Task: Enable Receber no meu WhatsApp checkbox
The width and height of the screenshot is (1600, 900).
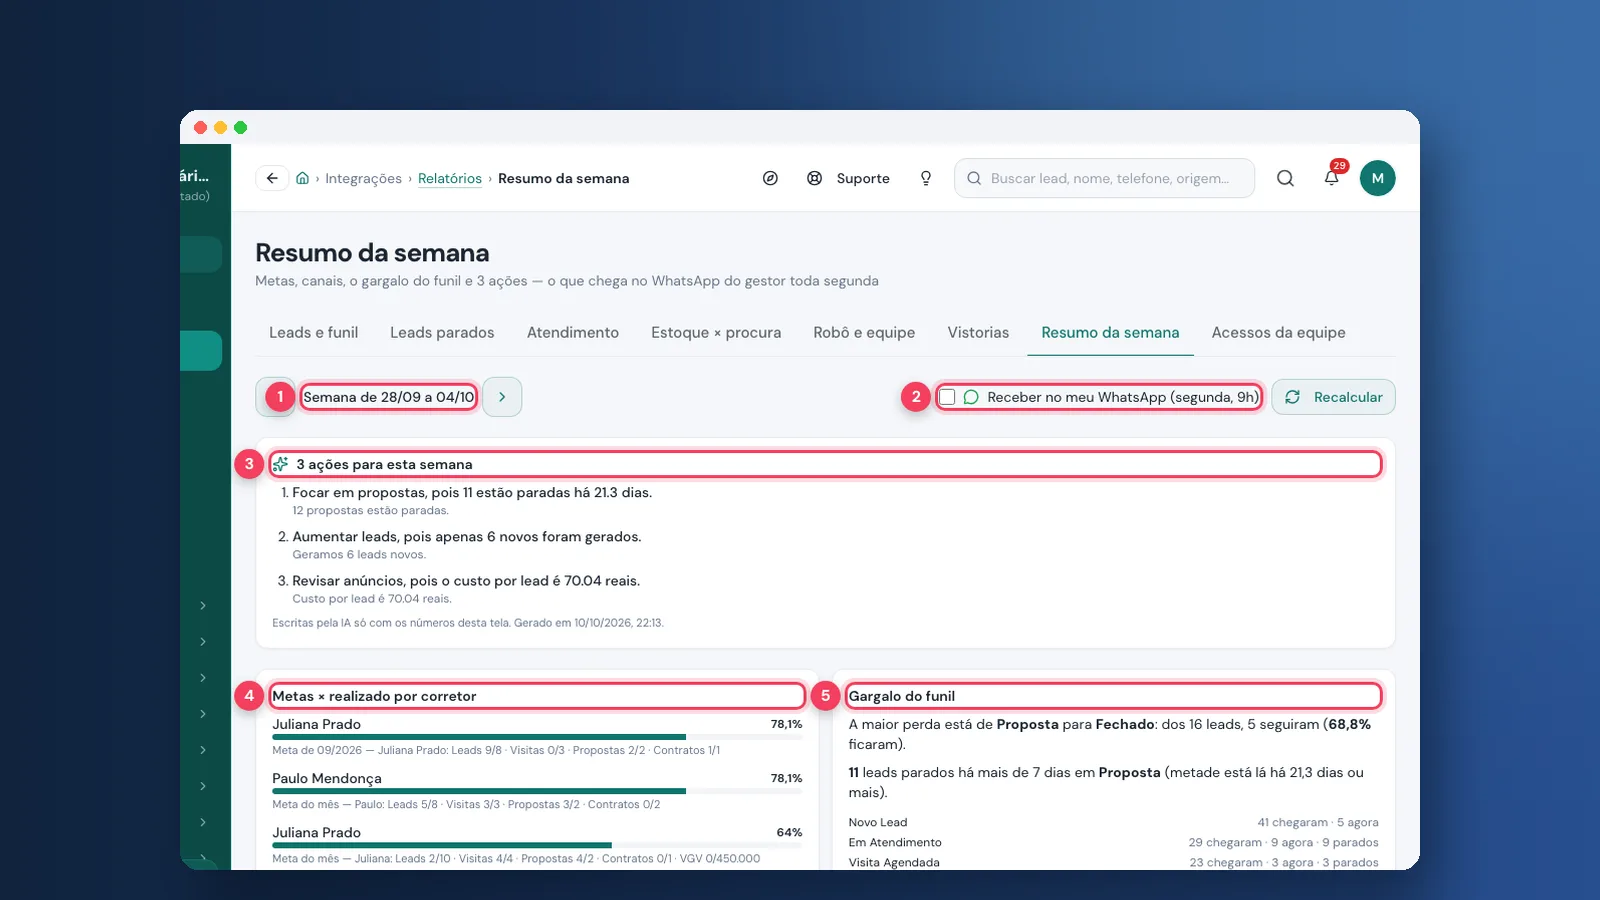Action: pos(947,397)
